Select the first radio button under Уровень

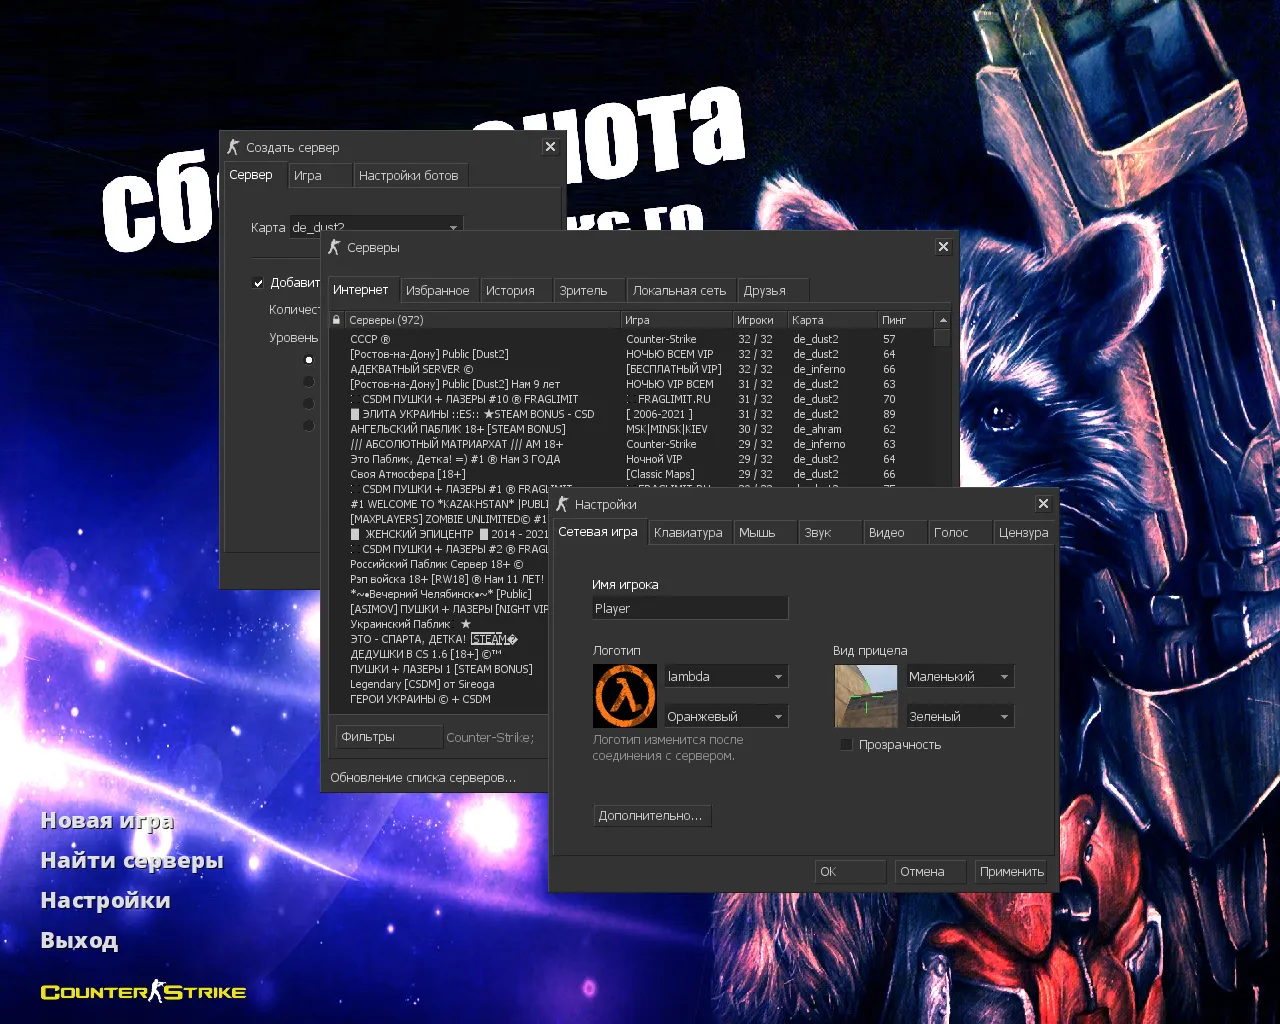click(309, 360)
